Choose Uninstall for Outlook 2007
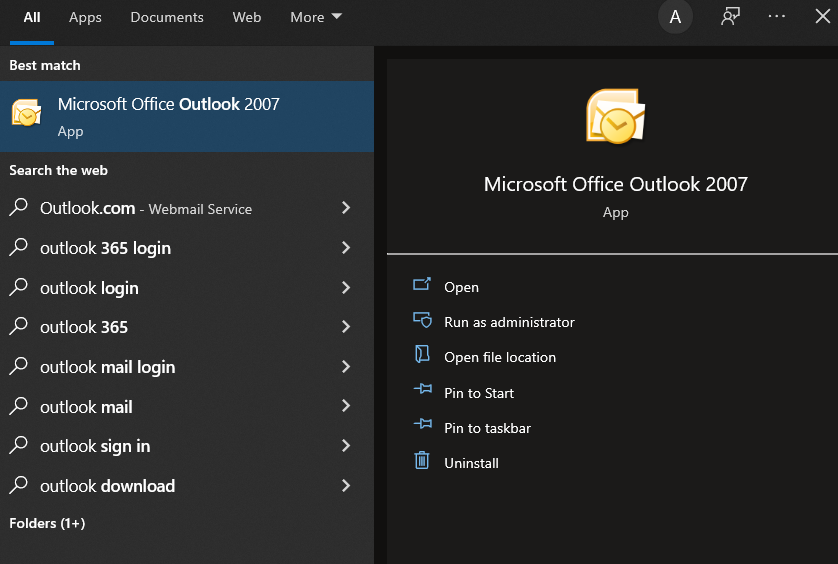 click(471, 463)
